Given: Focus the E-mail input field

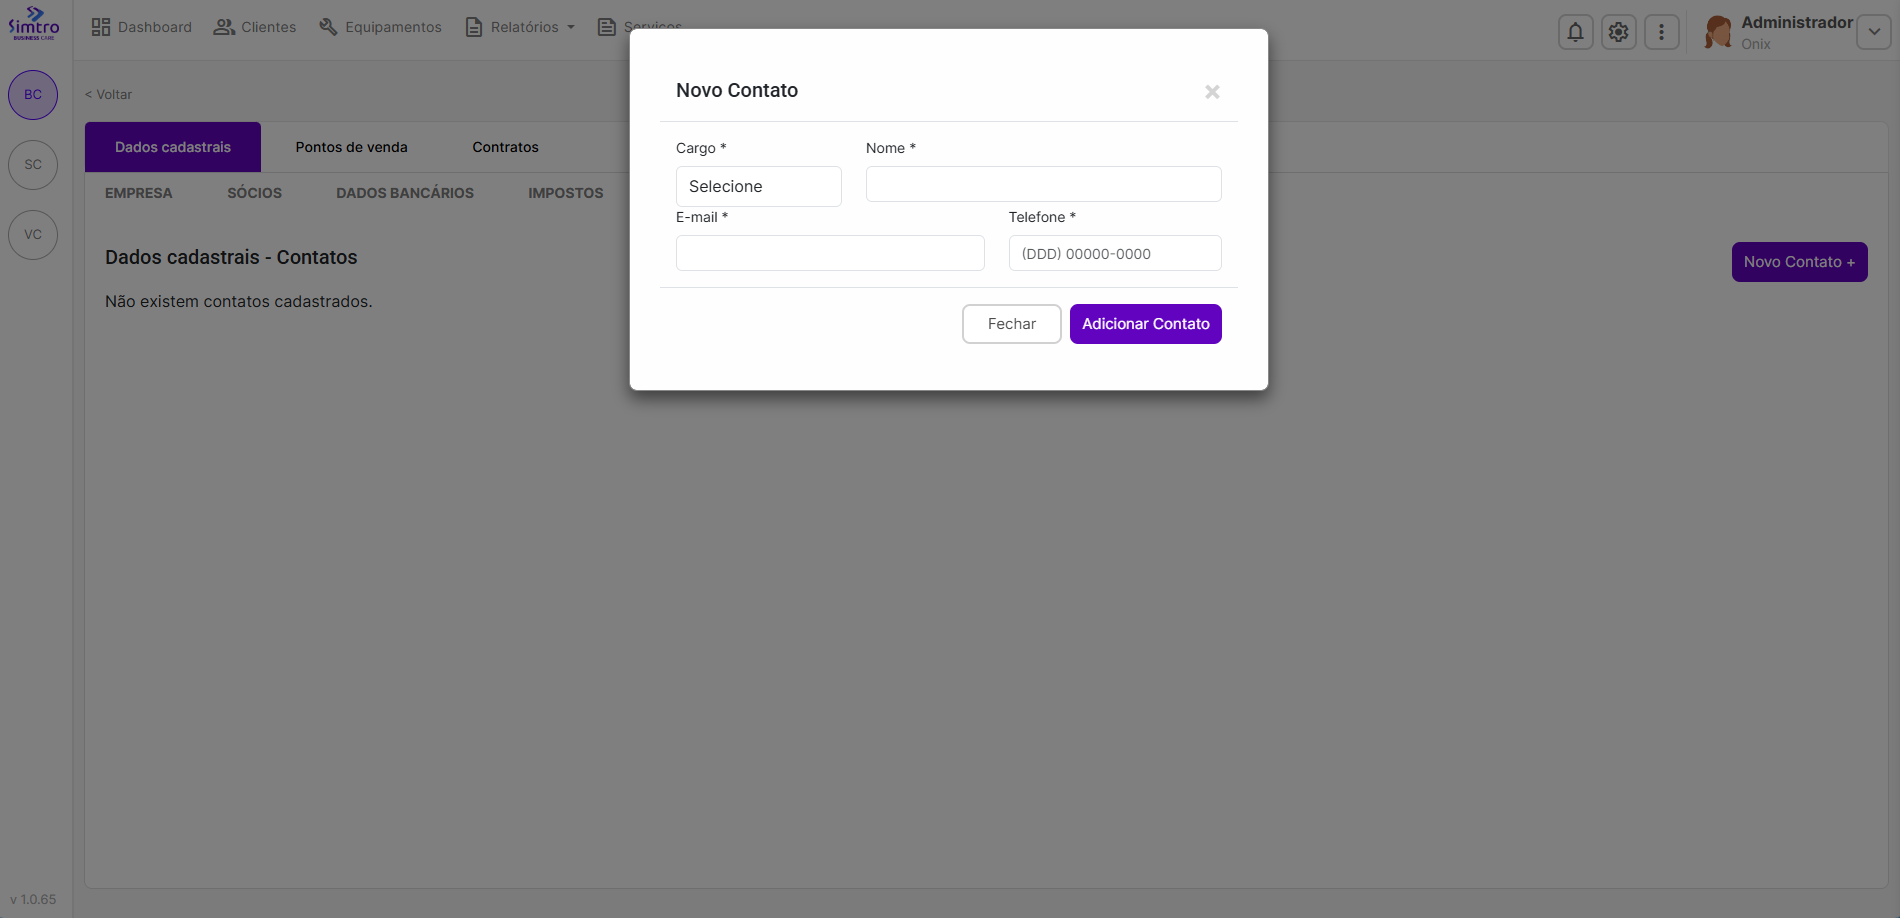Looking at the screenshot, I should click(x=830, y=253).
